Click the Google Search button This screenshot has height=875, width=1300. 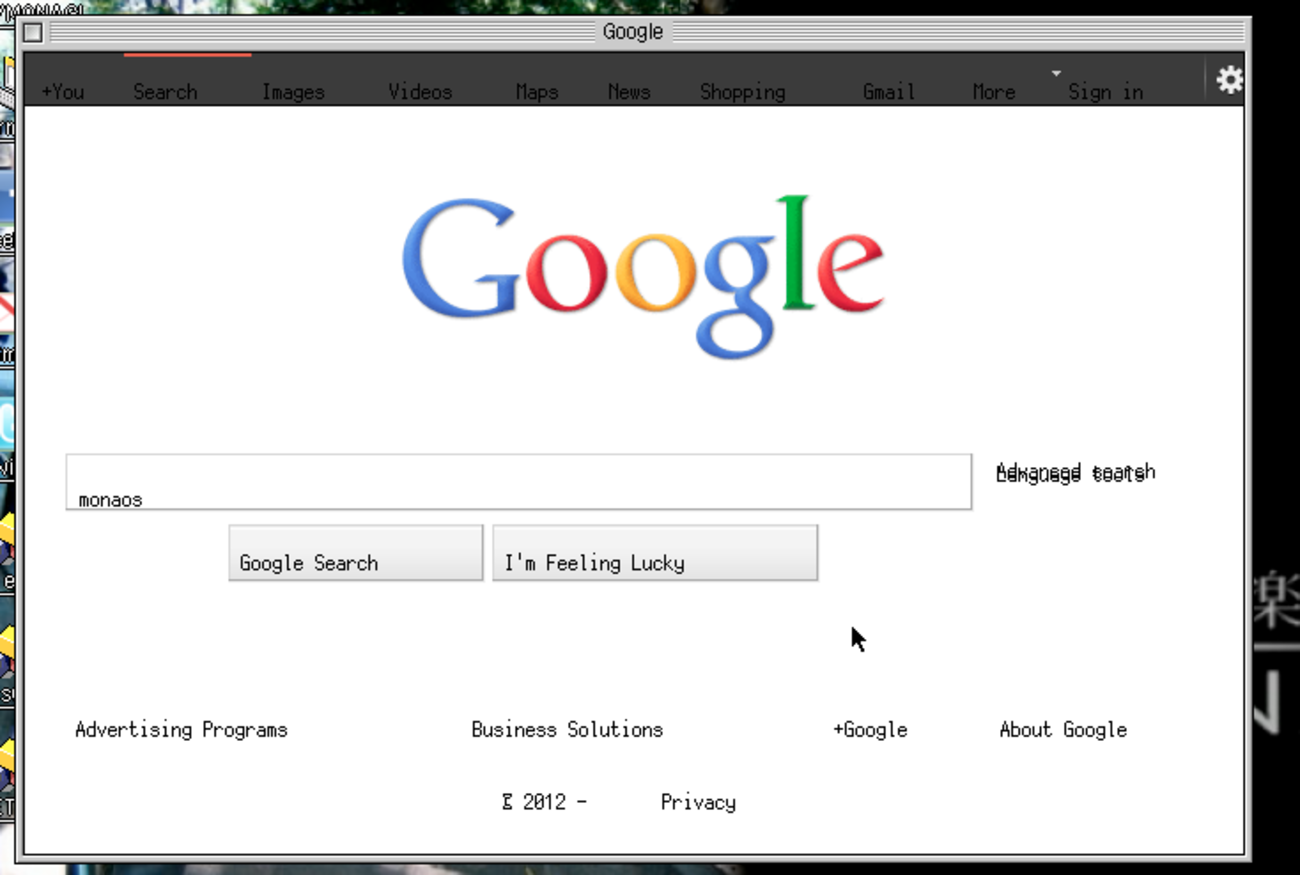[x=356, y=553]
